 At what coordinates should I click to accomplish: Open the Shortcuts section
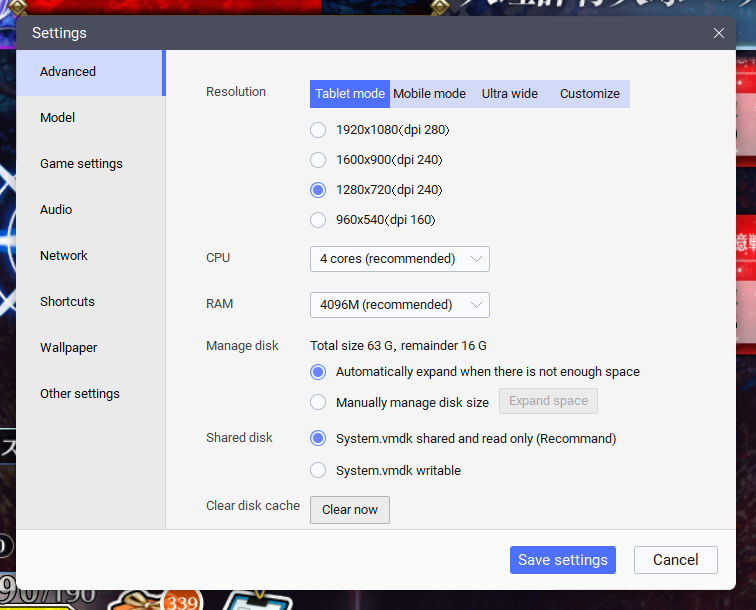point(91,302)
